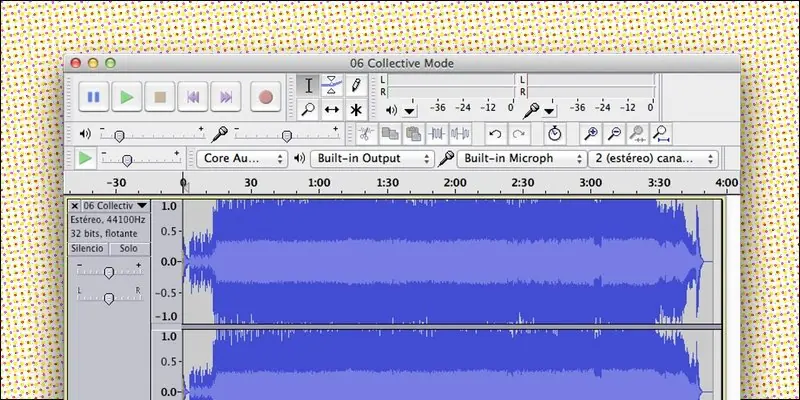The image size is (800, 400).
Task: Open the Built-in Output device dropdown
Action: (372, 159)
